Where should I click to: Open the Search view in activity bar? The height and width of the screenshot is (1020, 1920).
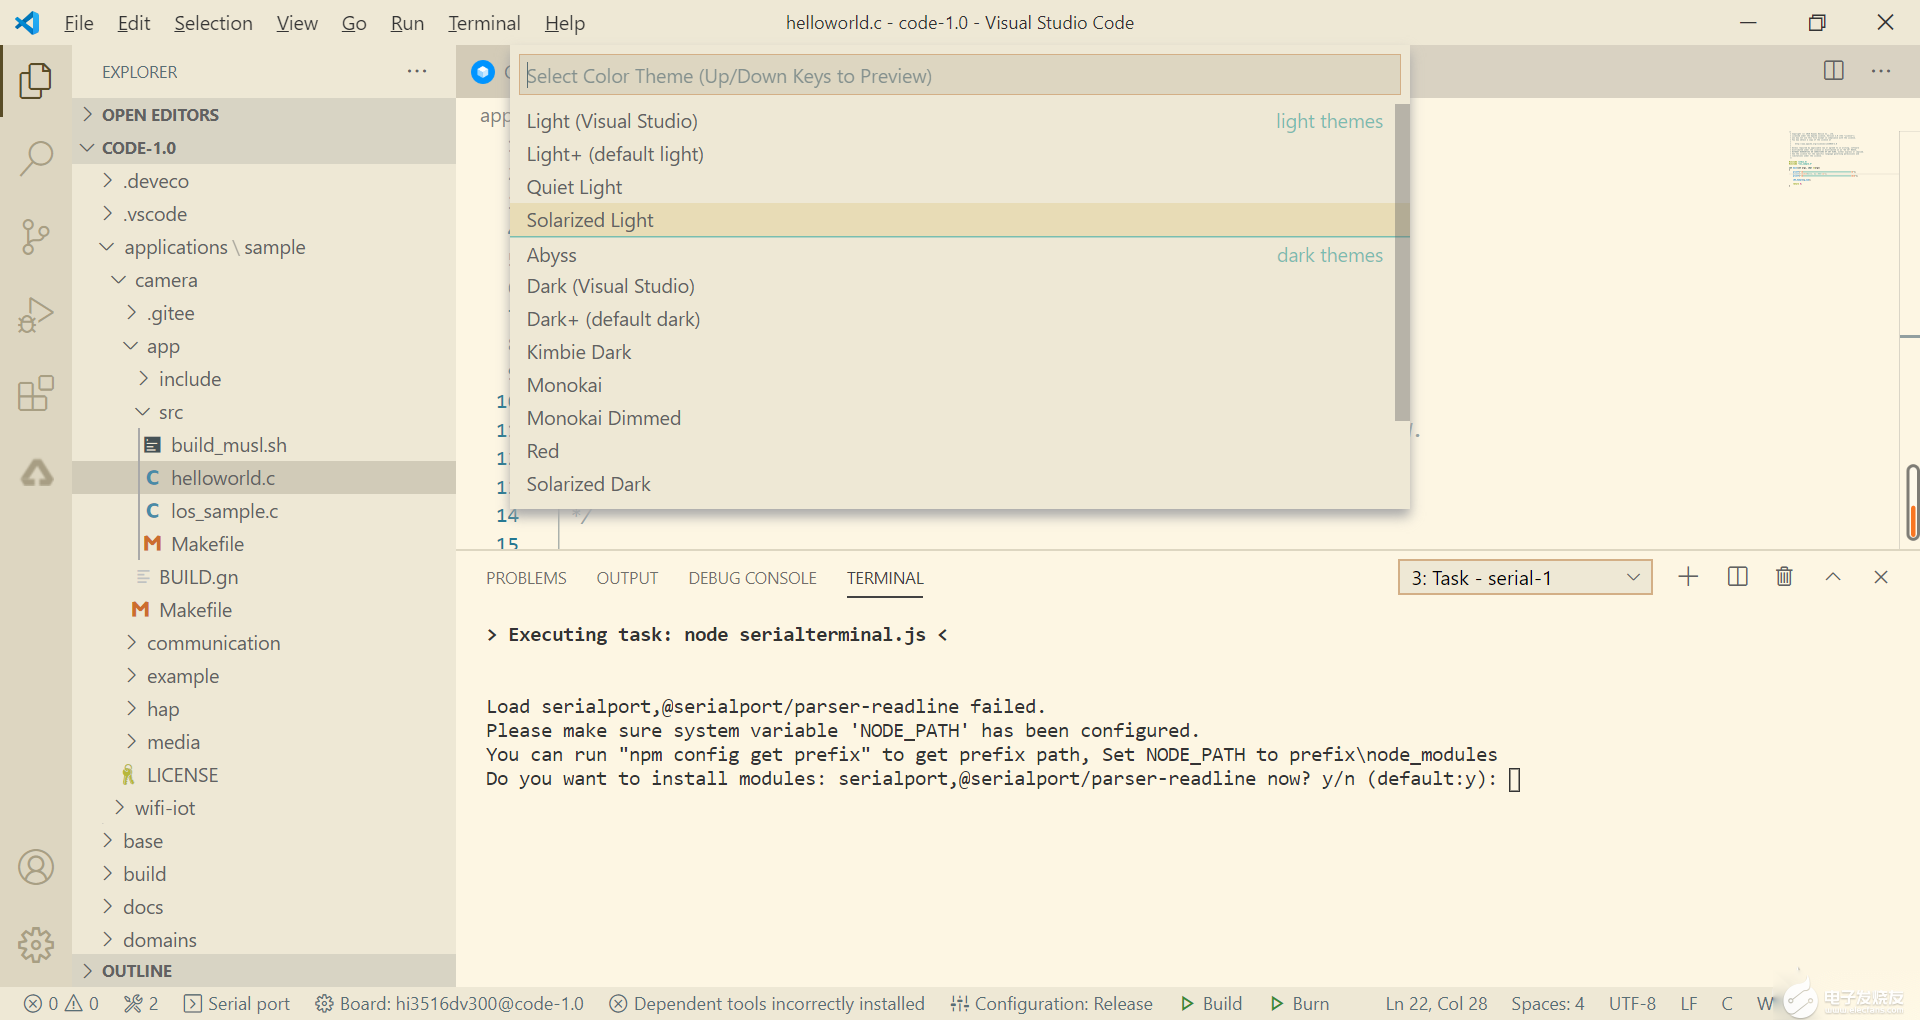[x=36, y=158]
